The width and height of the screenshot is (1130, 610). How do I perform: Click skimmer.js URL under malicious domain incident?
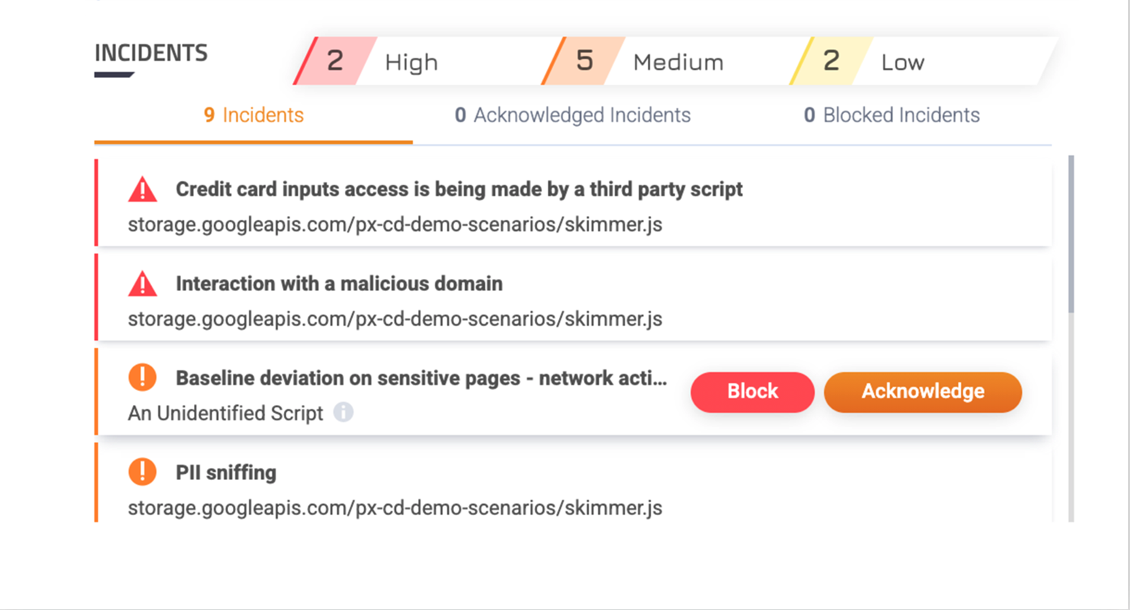pyautogui.click(x=395, y=319)
